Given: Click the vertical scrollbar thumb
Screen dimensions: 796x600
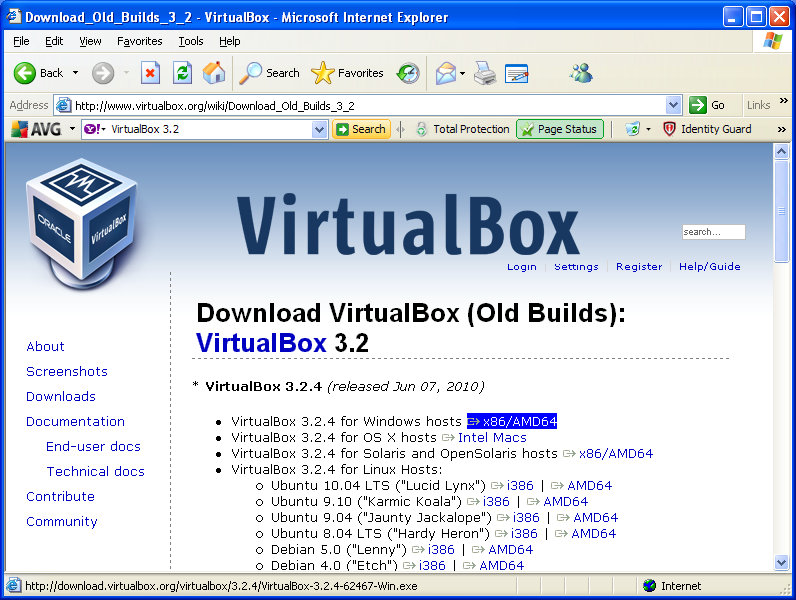Looking at the screenshot, I should tap(781, 211).
